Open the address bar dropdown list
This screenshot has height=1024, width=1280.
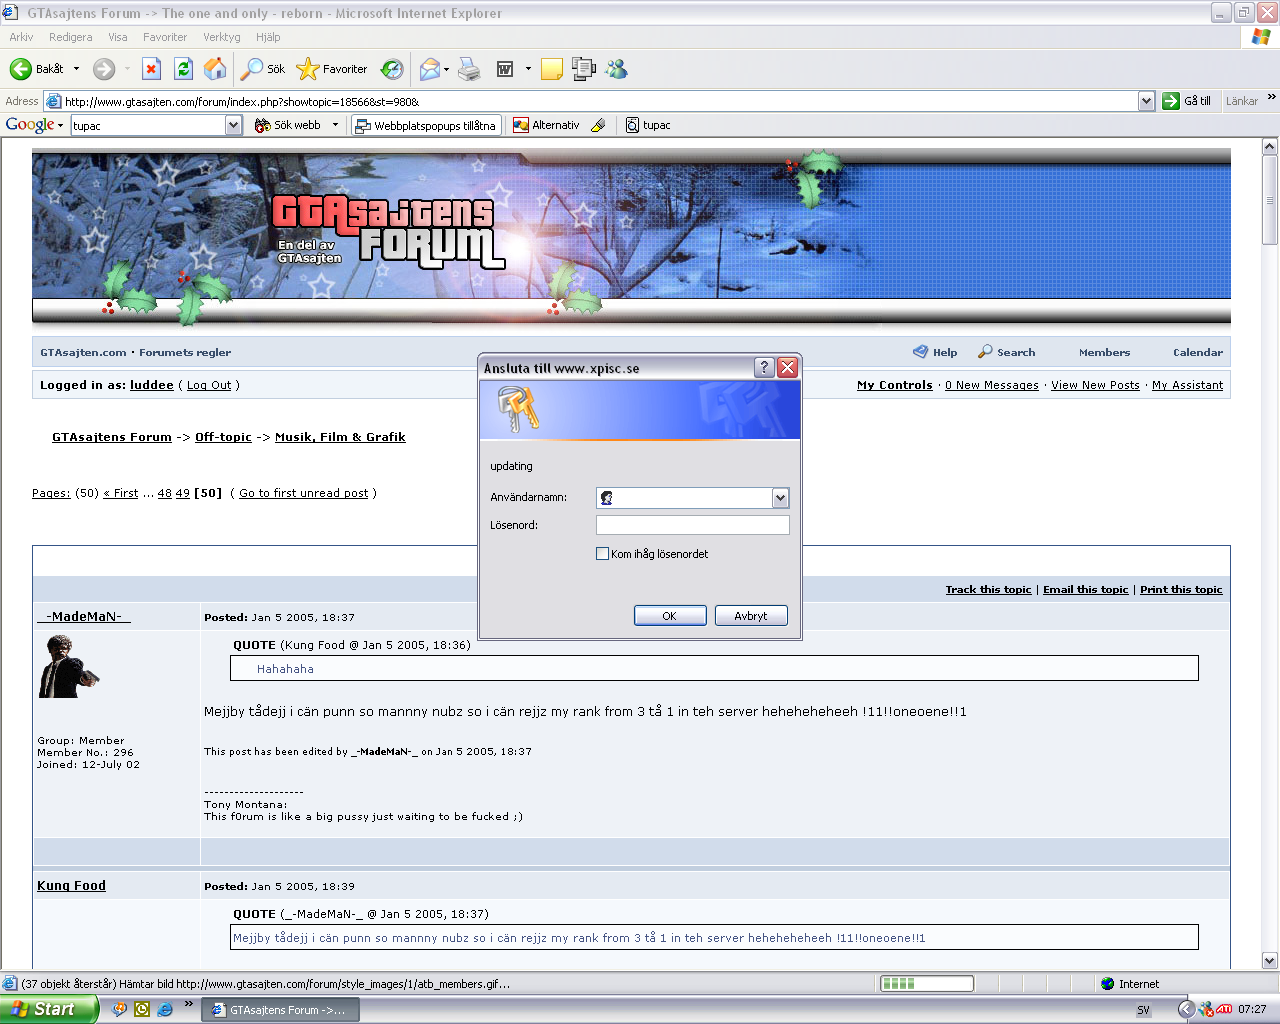pos(1146,101)
